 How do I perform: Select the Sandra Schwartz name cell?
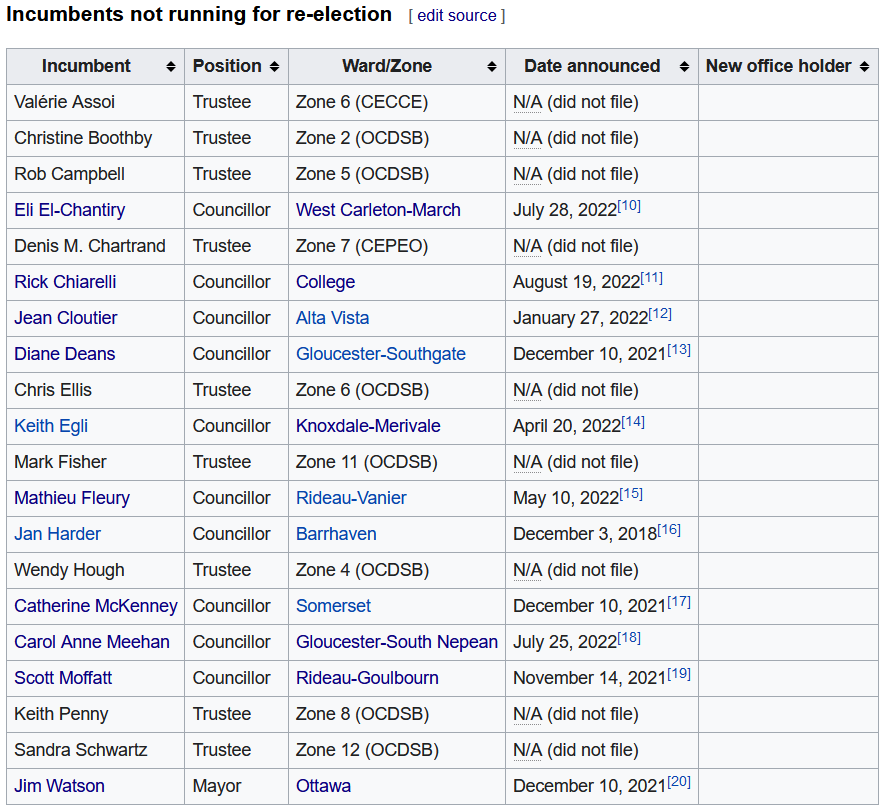(96, 751)
